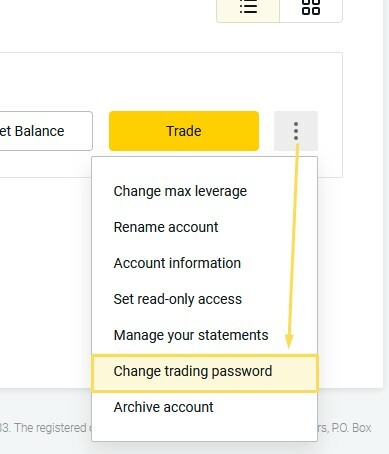Click the P.O. Box footer text
Image resolution: width=389 pixels, height=454 pixels.
(345, 428)
